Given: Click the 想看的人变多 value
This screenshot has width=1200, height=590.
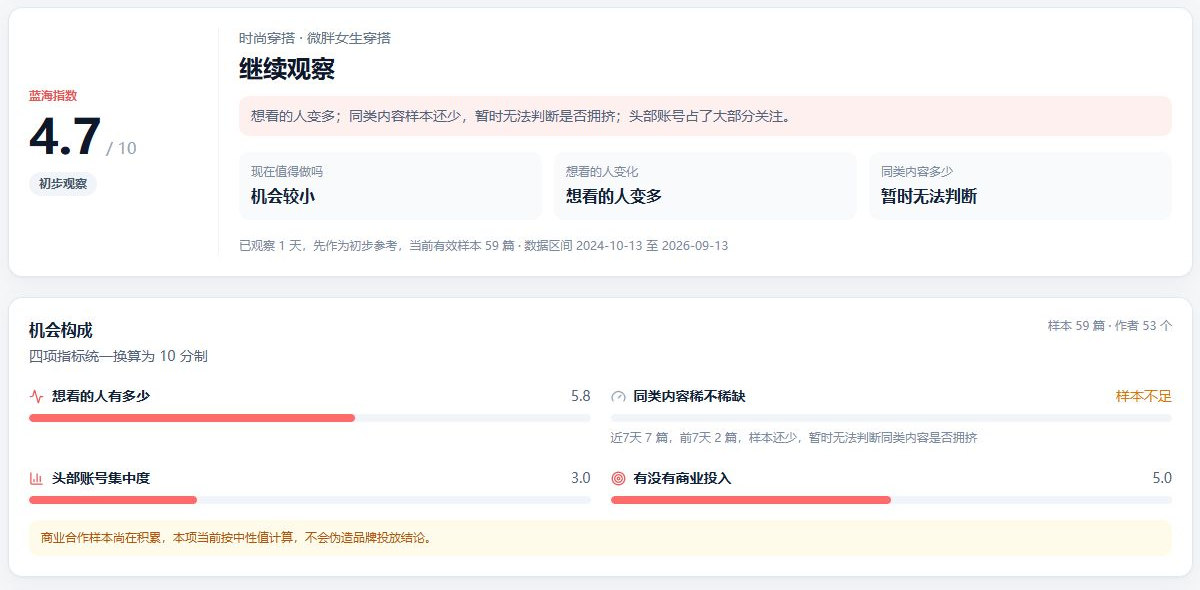Looking at the screenshot, I should [614, 197].
